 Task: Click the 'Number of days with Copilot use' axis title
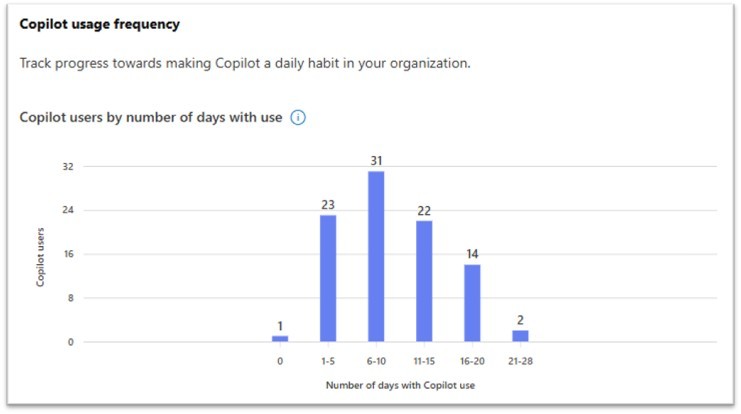400,385
